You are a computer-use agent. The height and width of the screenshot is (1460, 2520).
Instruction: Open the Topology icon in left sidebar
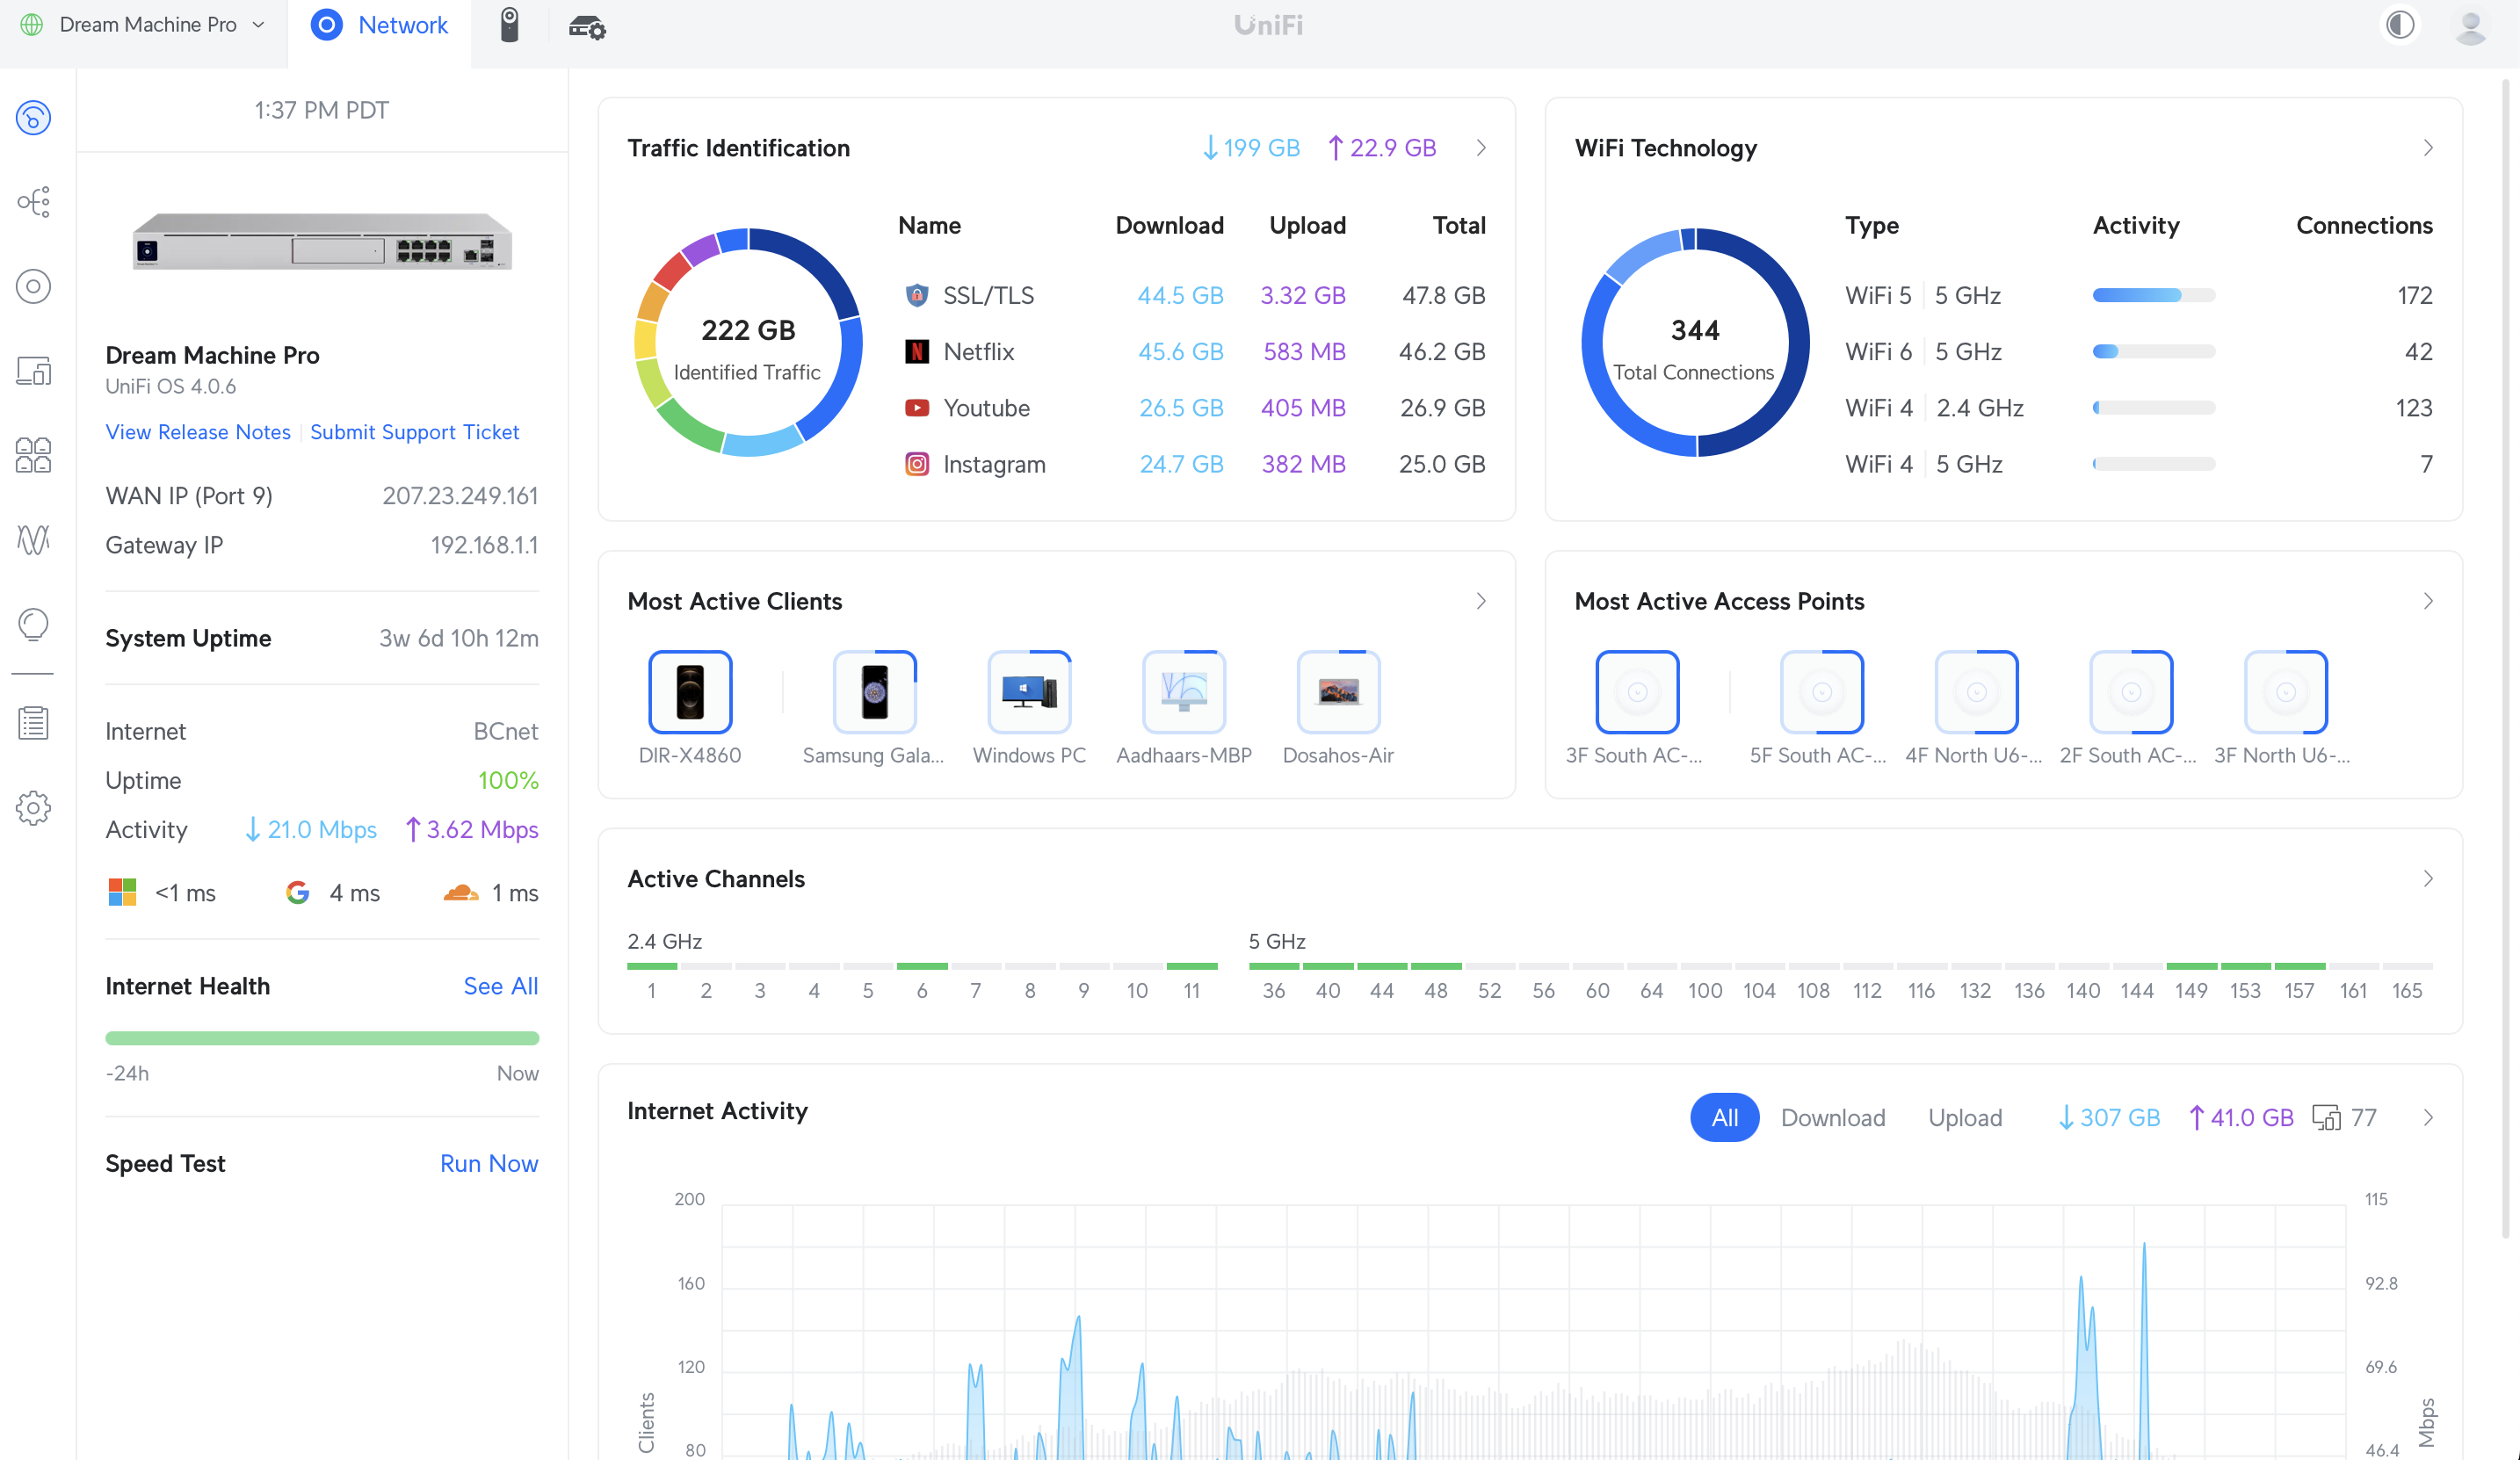point(33,202)
